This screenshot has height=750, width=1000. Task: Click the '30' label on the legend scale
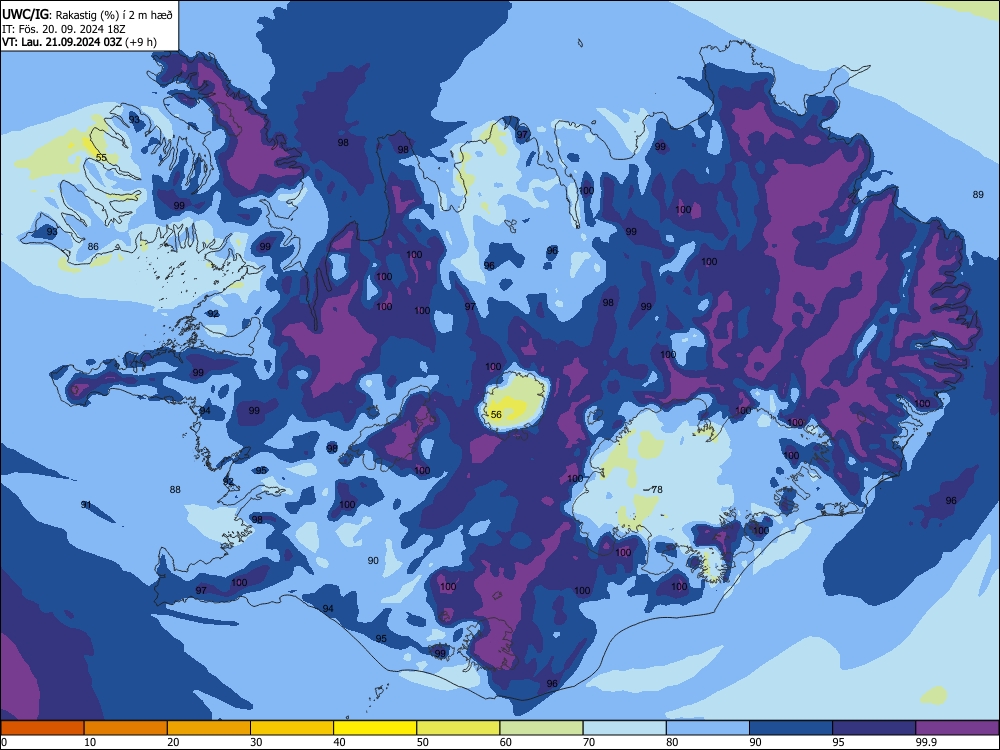coord(256,742)
